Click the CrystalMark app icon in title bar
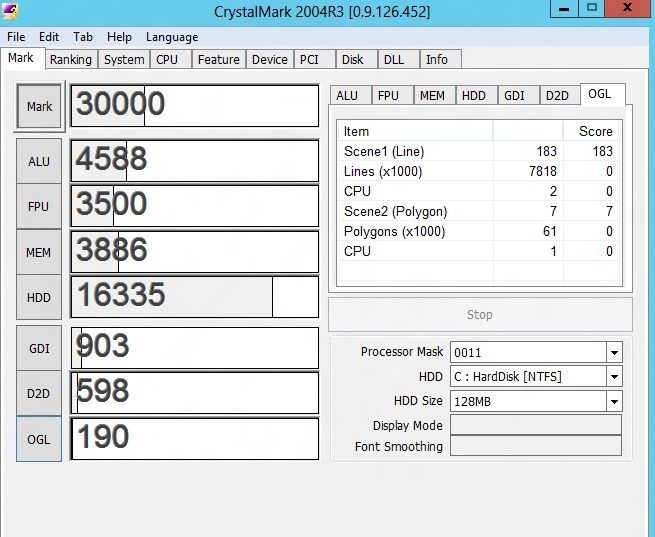Viewport: 655px width, 537px height. tap(9, 10)
